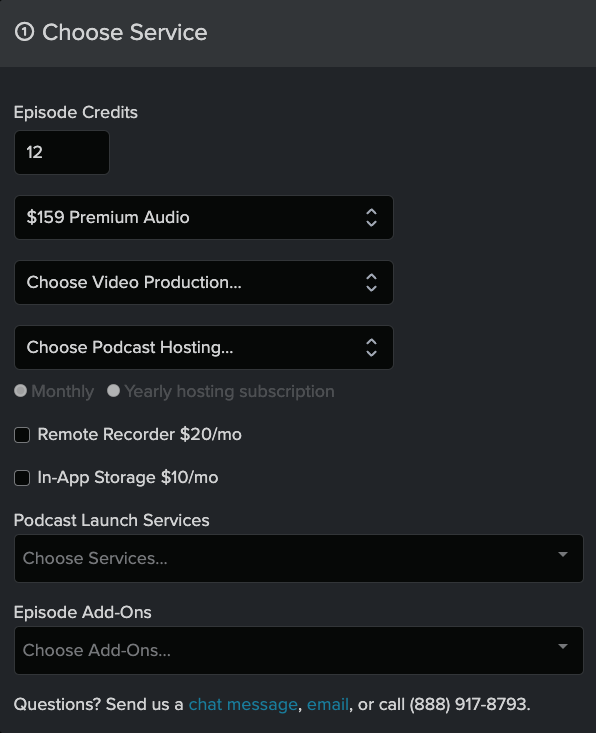Open the chat message link

(x=243, y=704)
